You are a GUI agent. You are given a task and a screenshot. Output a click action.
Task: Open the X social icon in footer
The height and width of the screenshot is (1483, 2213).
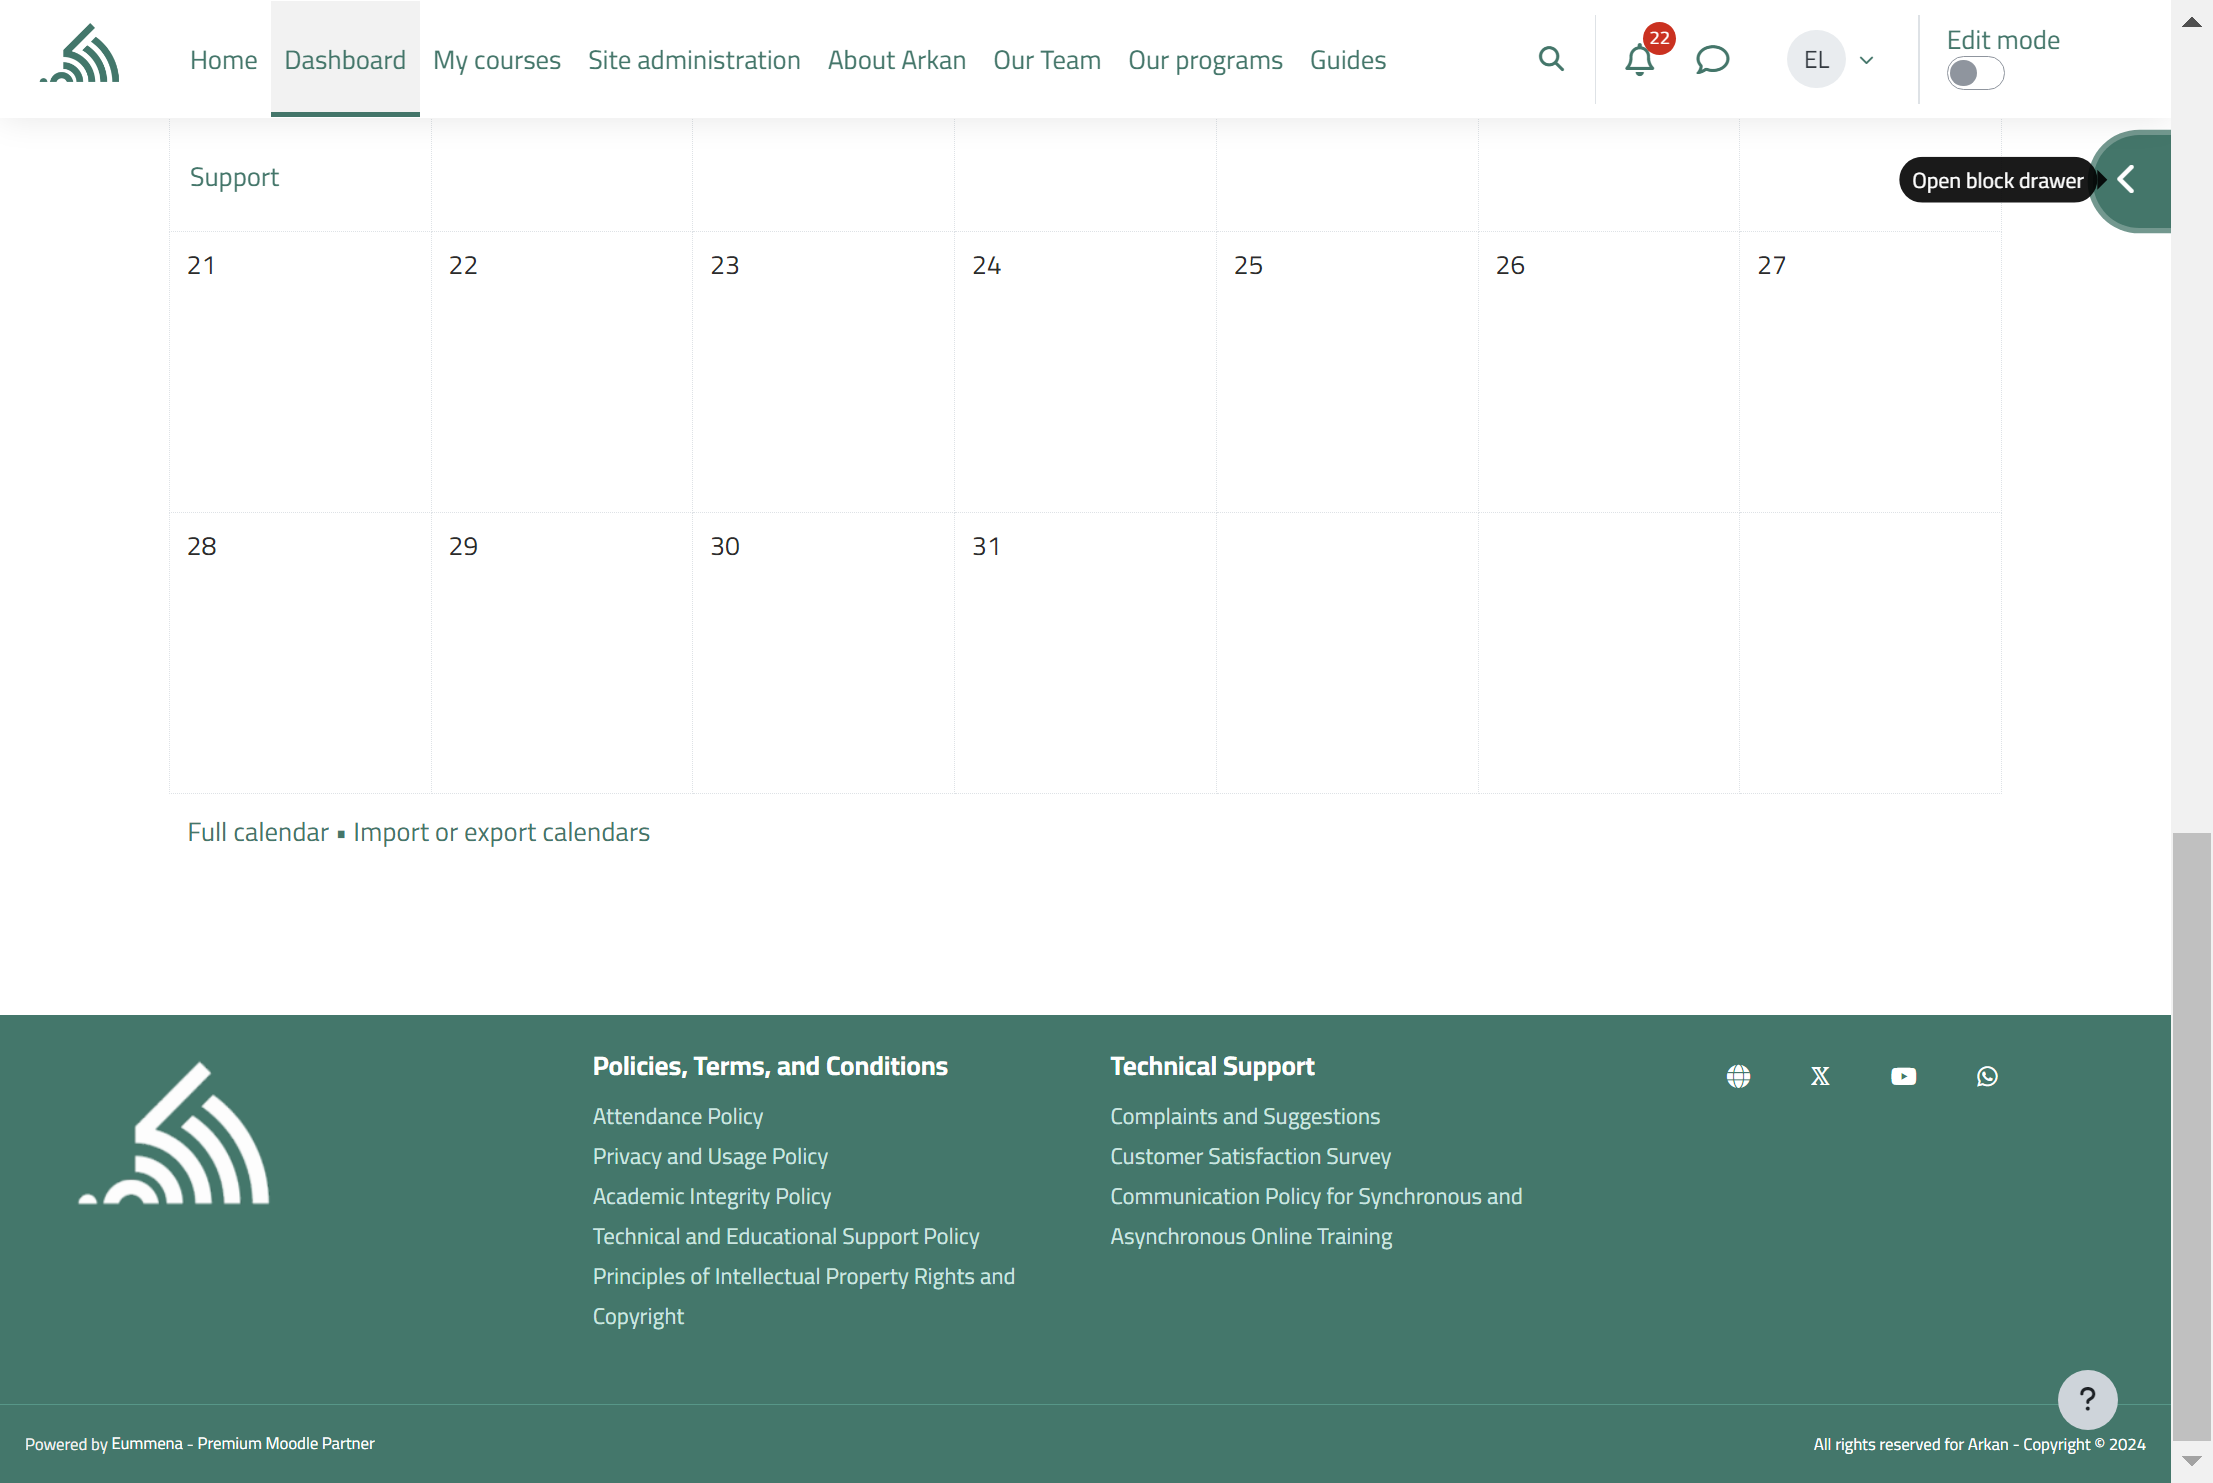click(x=1820, y=1076)
